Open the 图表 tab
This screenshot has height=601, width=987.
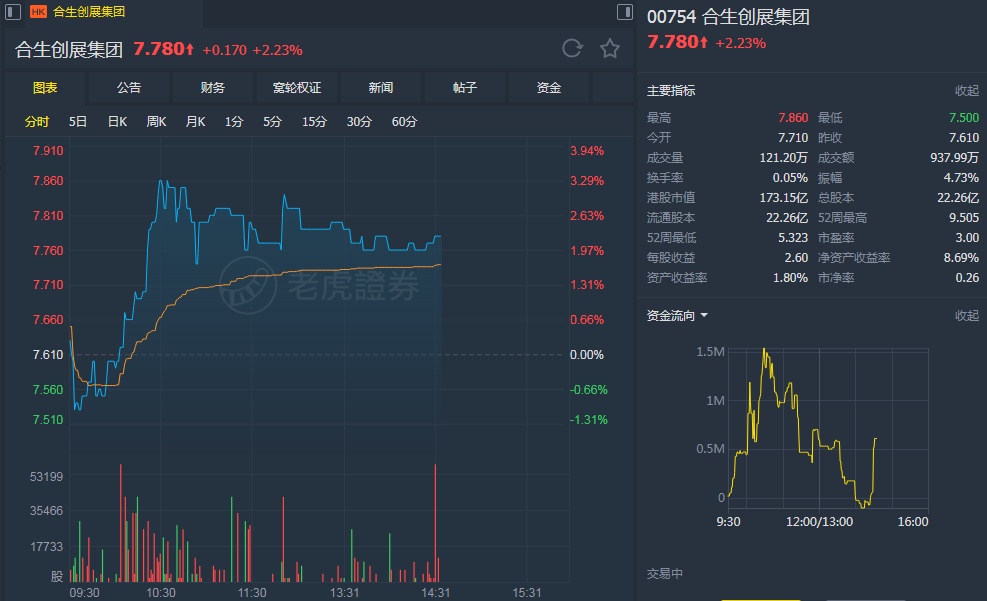[45, 87]
